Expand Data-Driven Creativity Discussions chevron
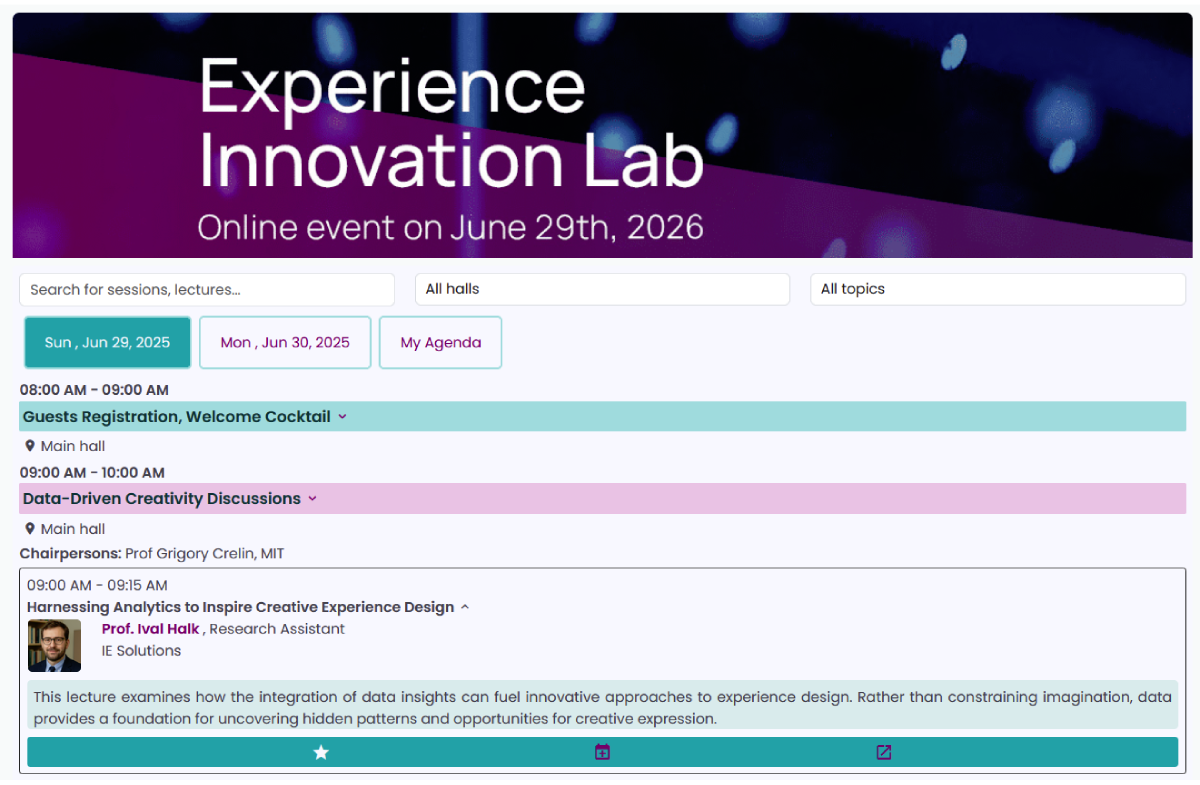Viewport: 1200px width, 785px height. tap(312, 499)
